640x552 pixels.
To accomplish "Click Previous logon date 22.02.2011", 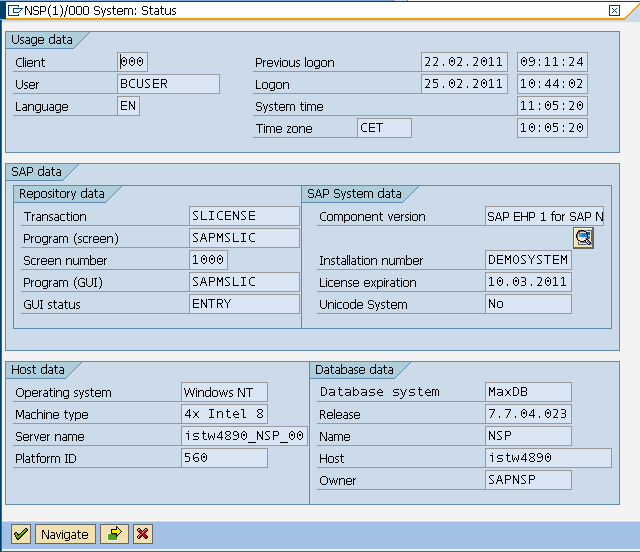I will [464, 62].
